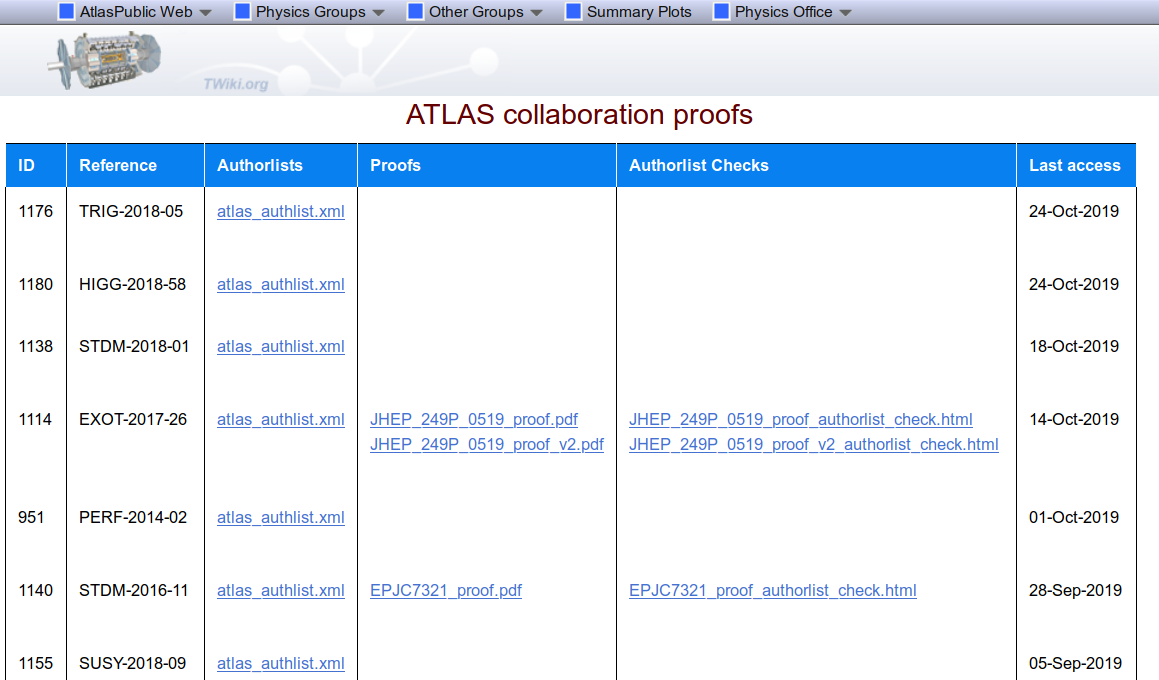The image size is (1159, 680).
Task: Click the blue square icon beside AtlasPublic Web
Action: [67, 11]
